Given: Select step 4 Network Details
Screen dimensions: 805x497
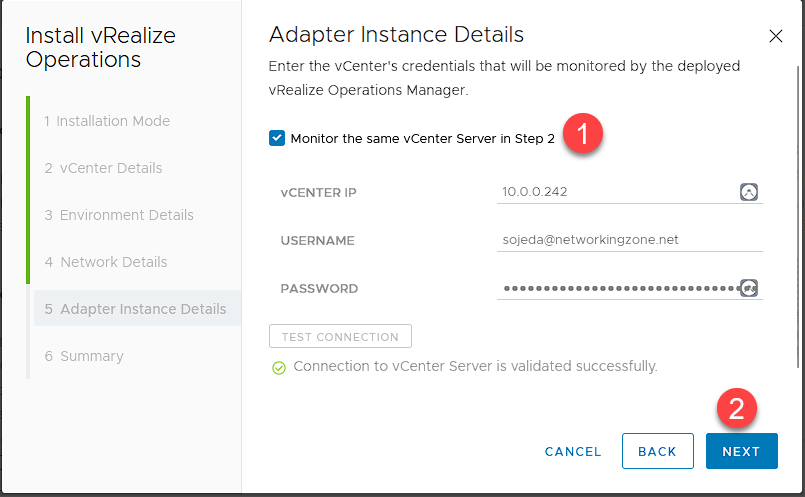Looking at the screenshot, I should coord(106,262).
